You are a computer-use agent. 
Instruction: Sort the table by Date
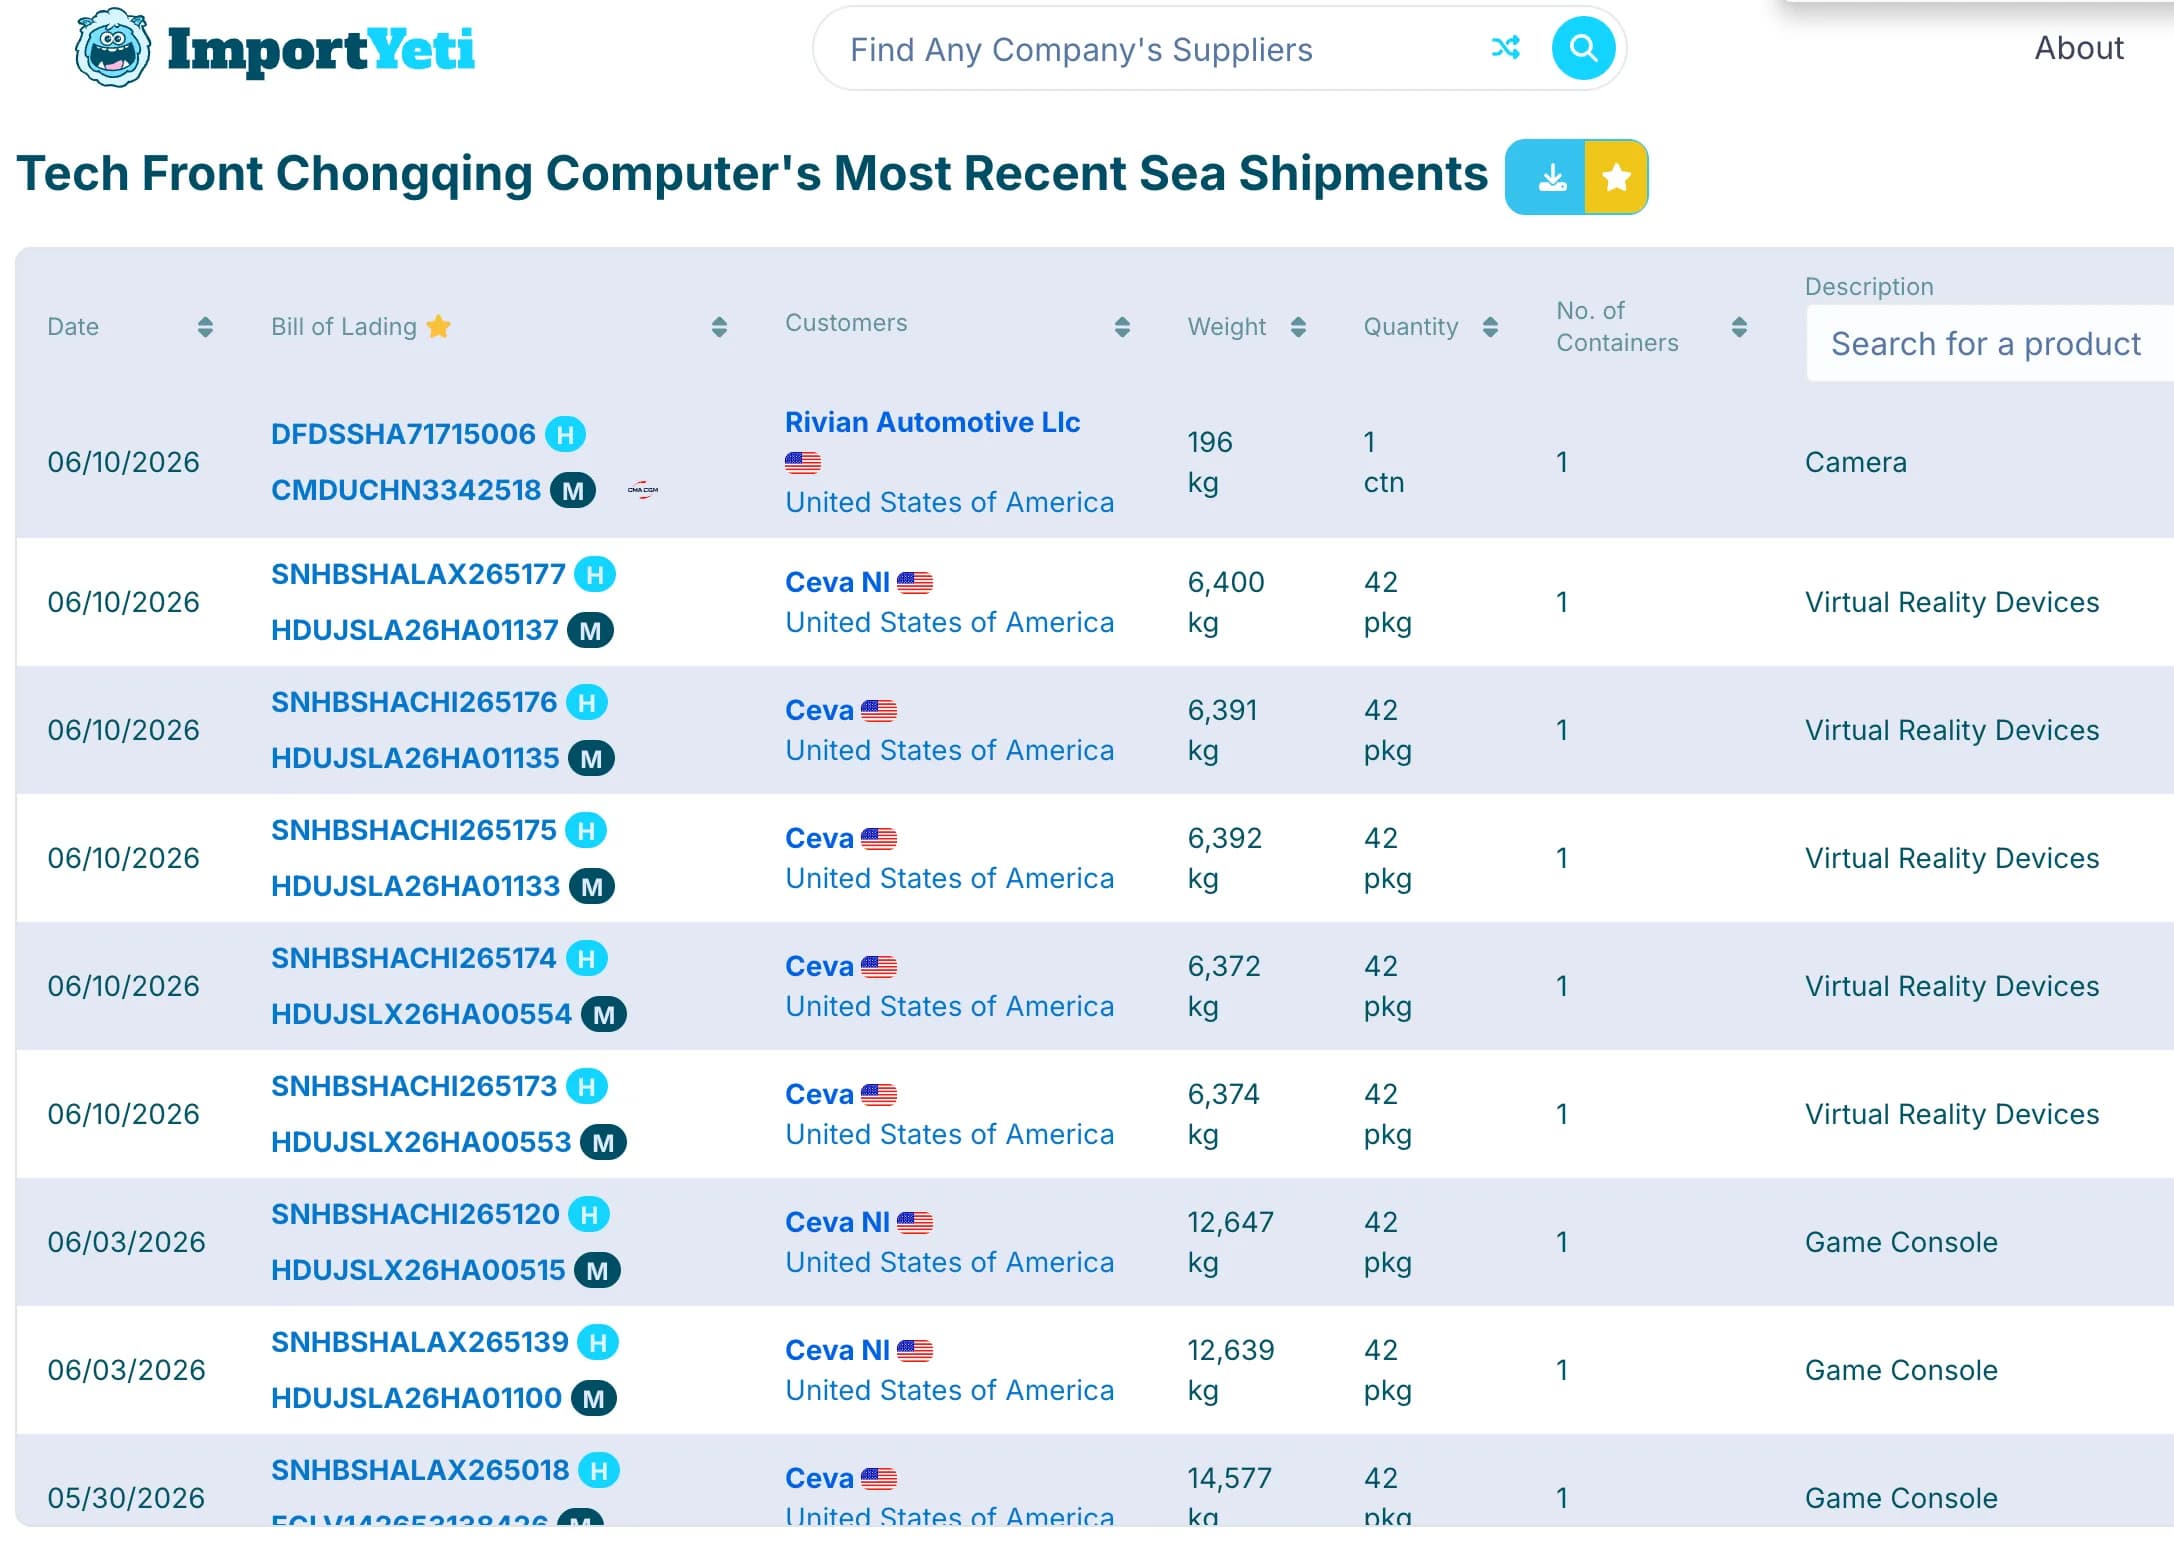205,327
